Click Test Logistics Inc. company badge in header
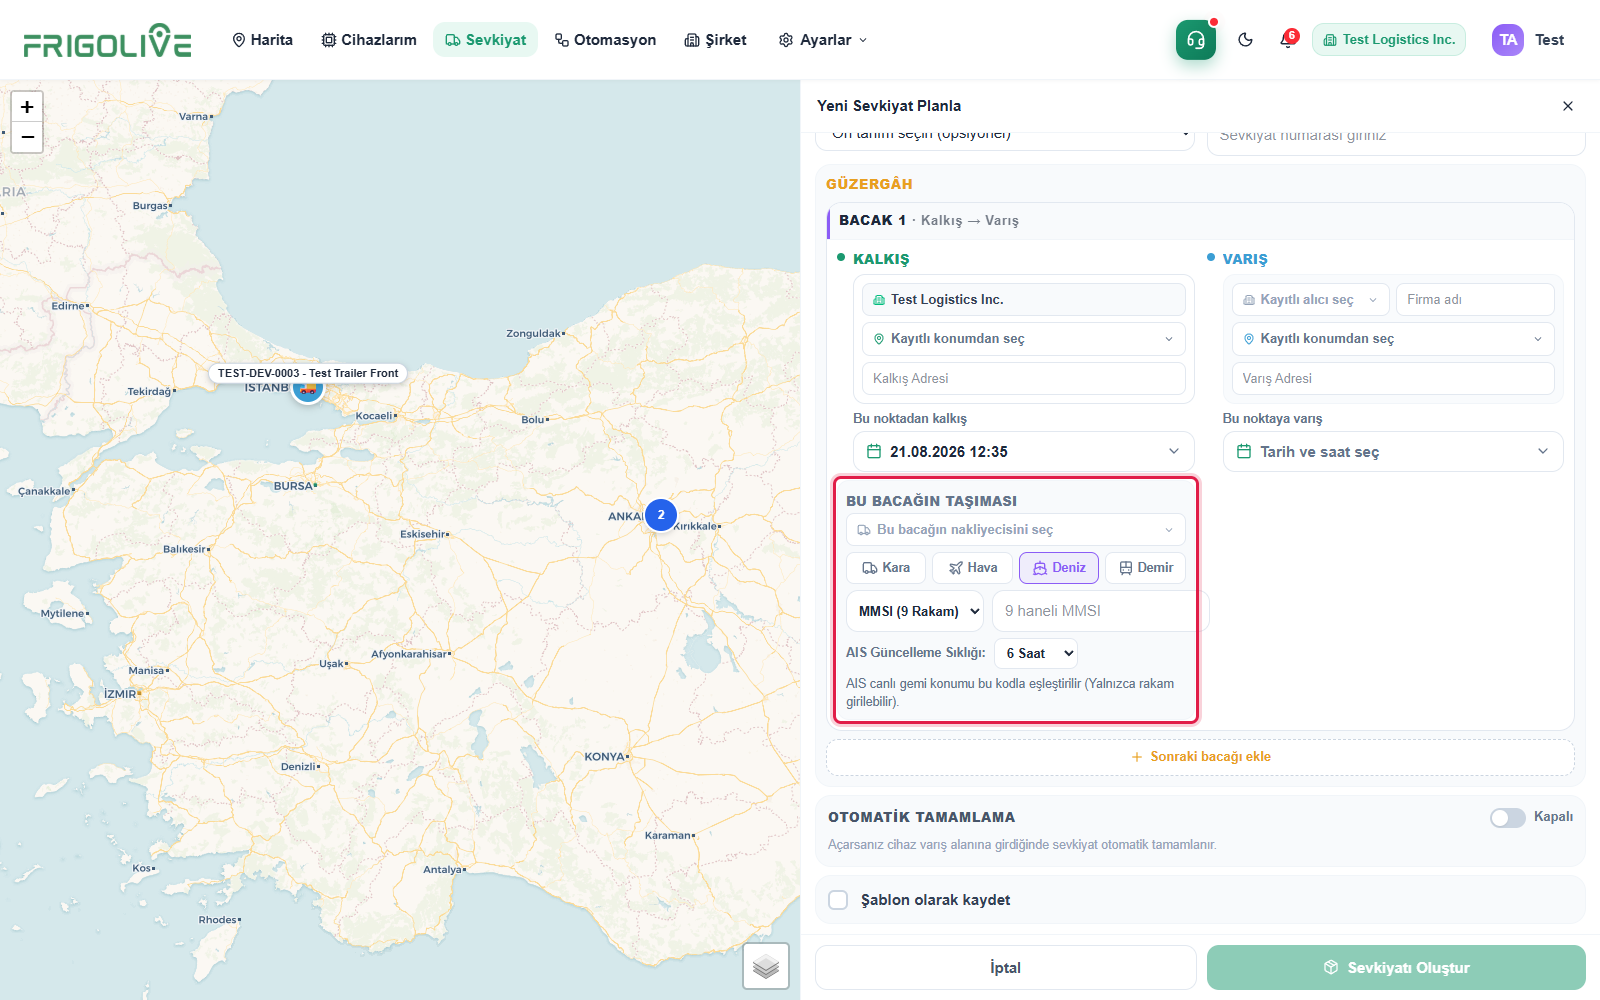This screenshot has width=1600, height=1000. 1389,40
